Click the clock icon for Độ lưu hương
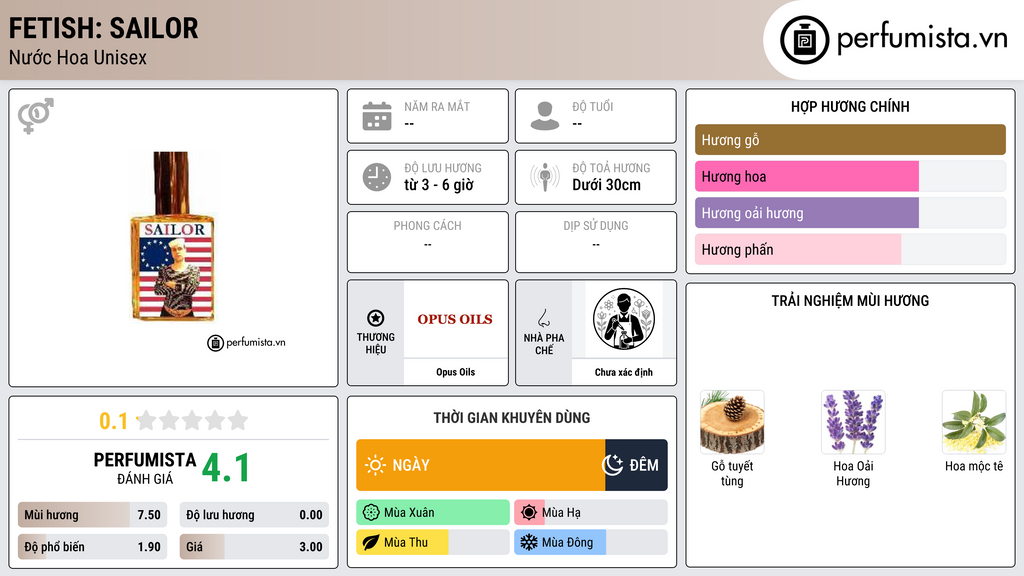This screenshot has height=576, width=1024. tap(377, 177)
